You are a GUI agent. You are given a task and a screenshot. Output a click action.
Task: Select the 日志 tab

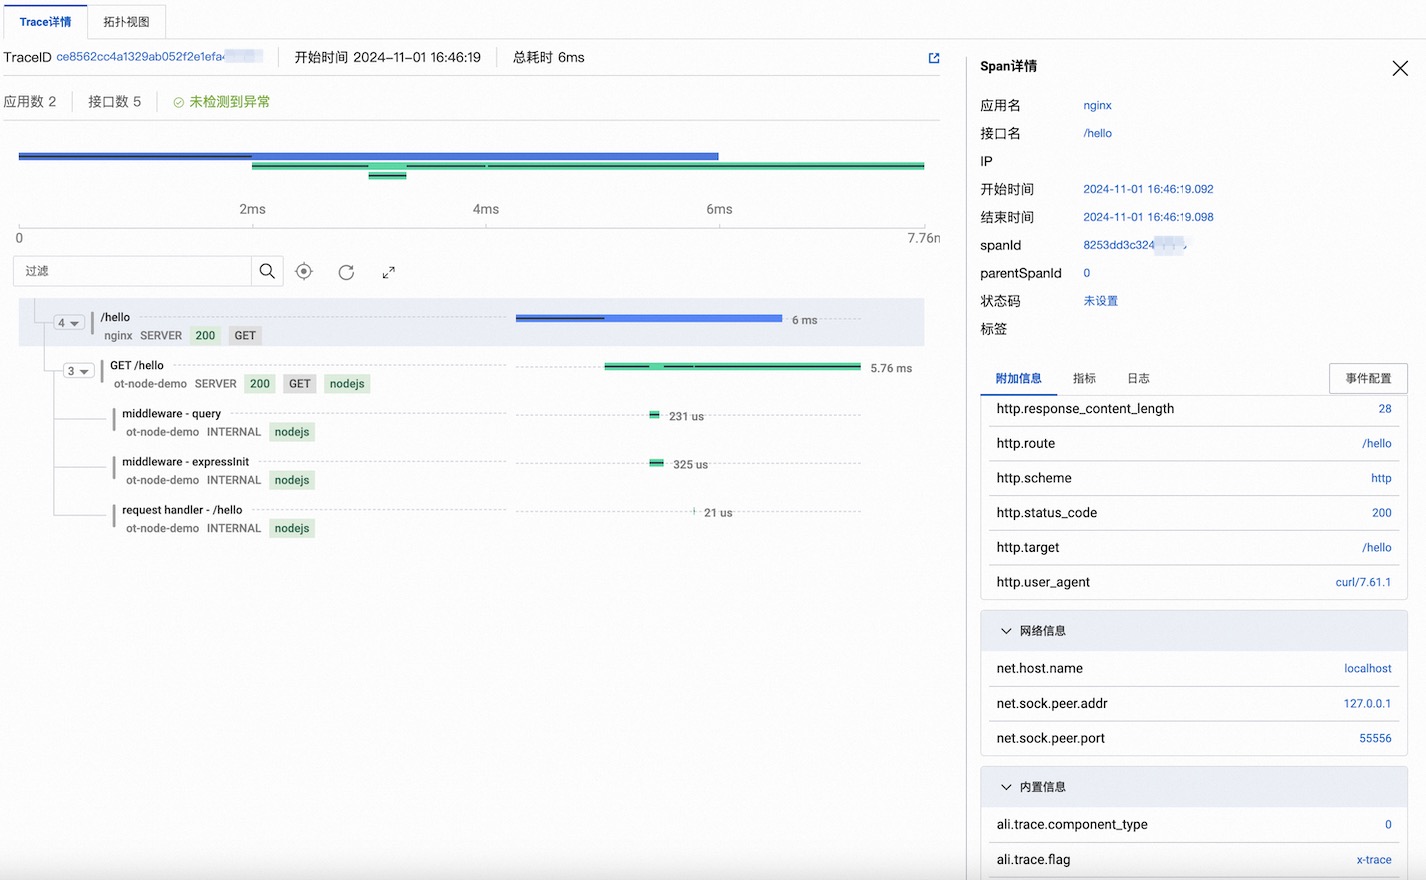pos(1138,378)
